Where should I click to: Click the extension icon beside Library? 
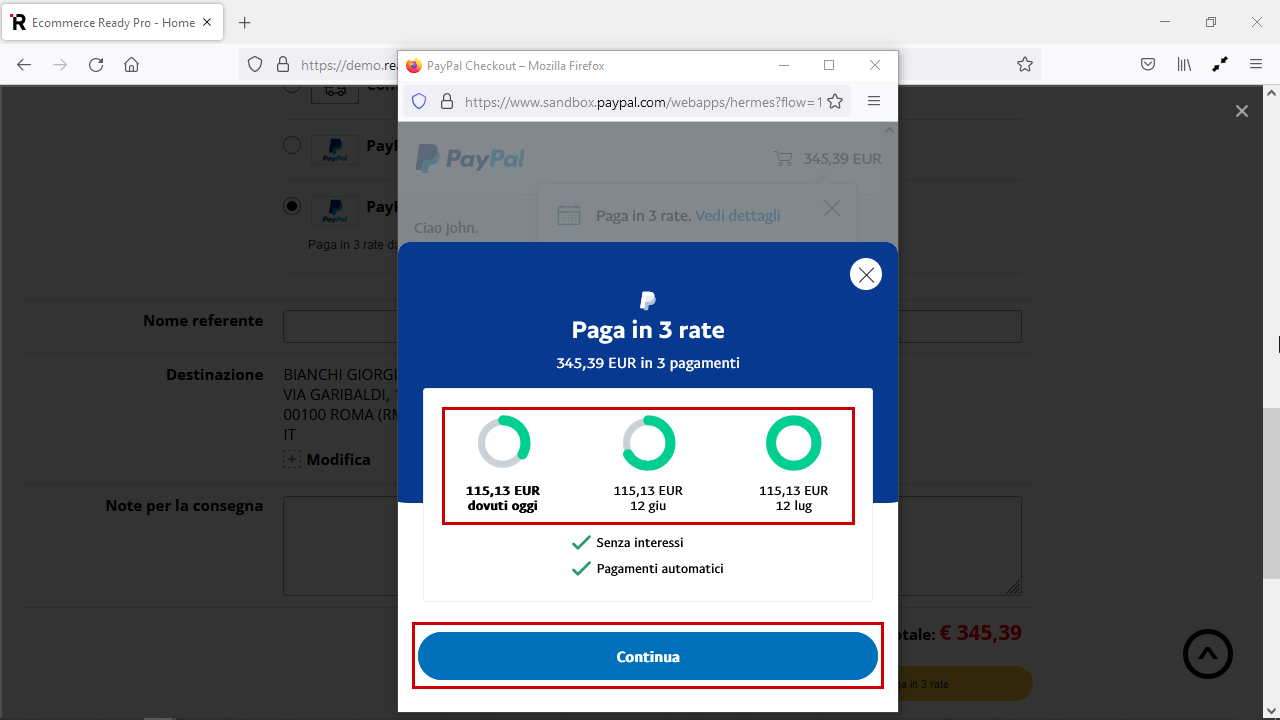pos(1220,64)
